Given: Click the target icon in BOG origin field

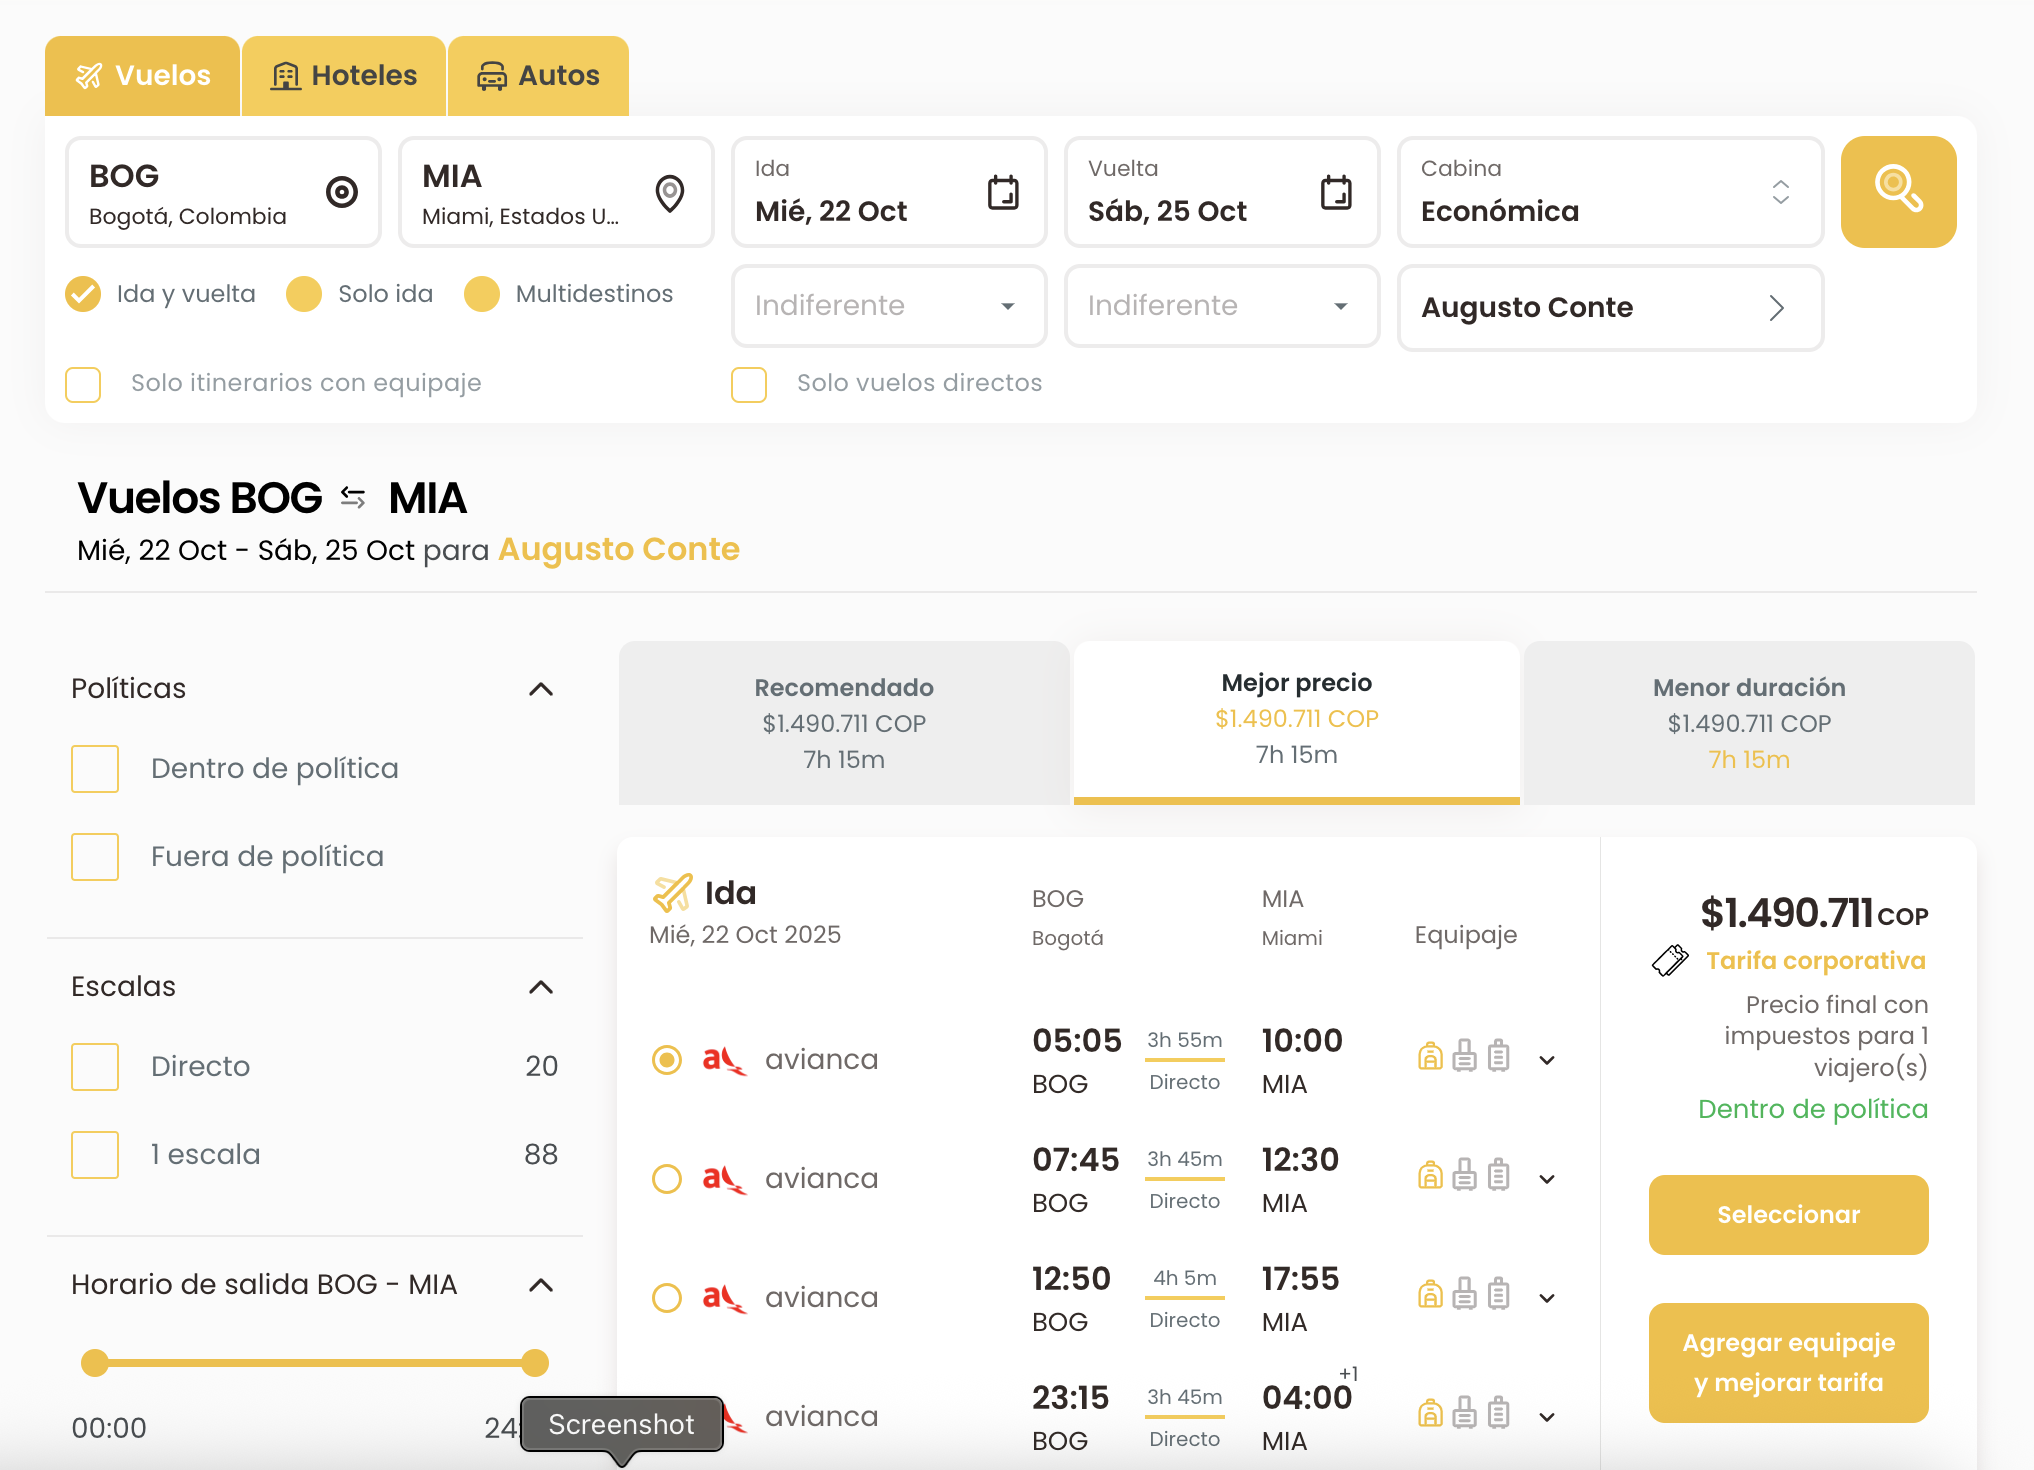Looking at the screenshot, I should coord(342,191).
